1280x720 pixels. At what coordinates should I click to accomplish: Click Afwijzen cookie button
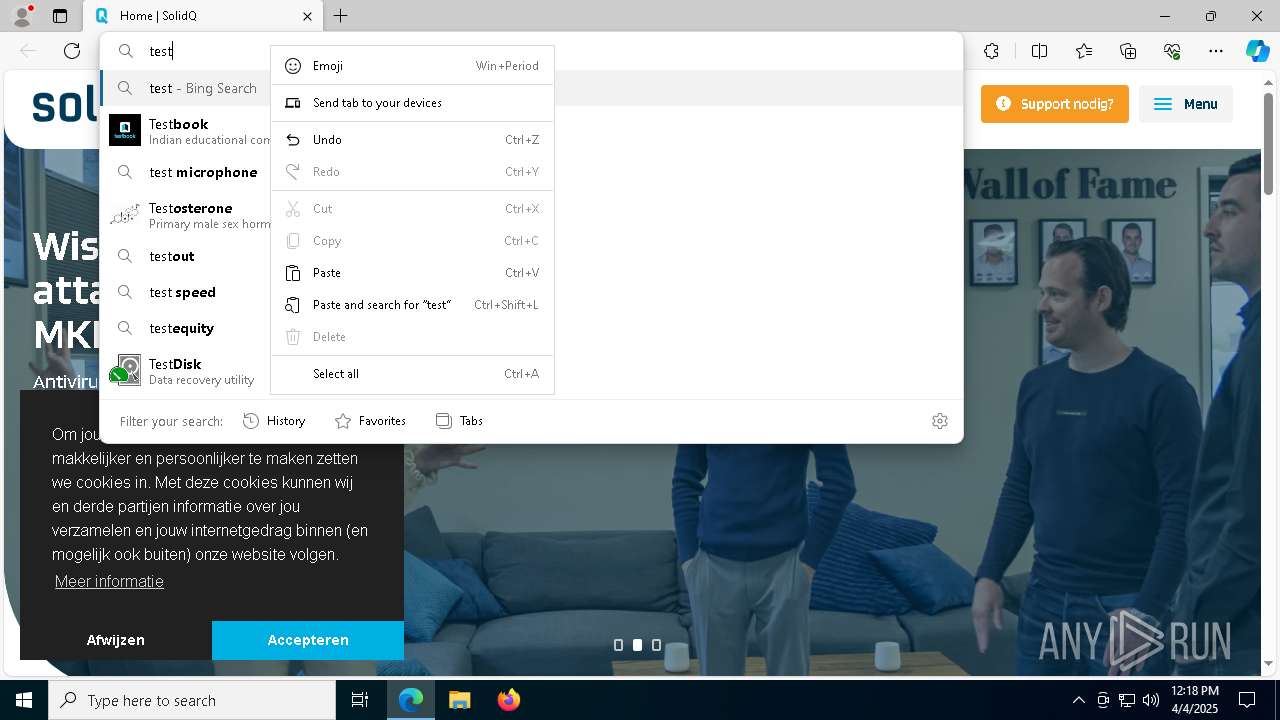point(116,640)
